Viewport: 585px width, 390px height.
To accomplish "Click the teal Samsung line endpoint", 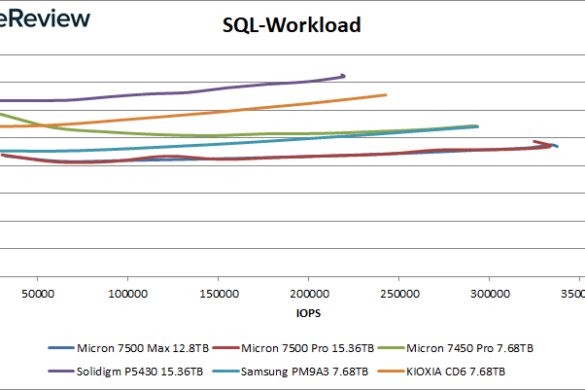I will (477, 127).
